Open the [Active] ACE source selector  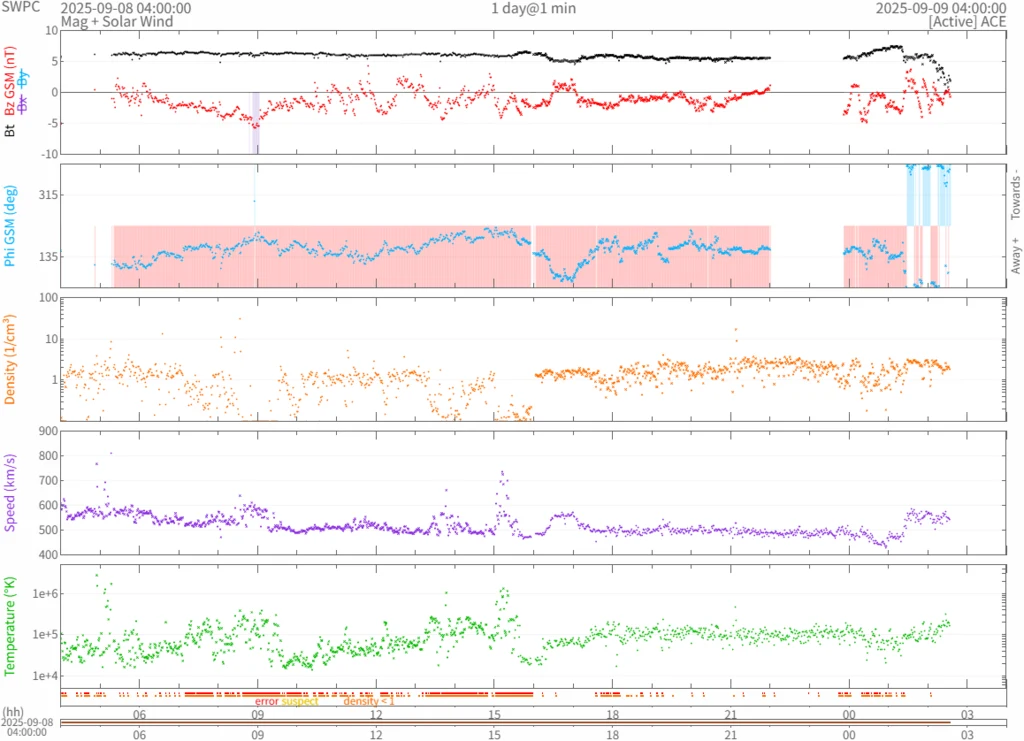click(966, 22)
